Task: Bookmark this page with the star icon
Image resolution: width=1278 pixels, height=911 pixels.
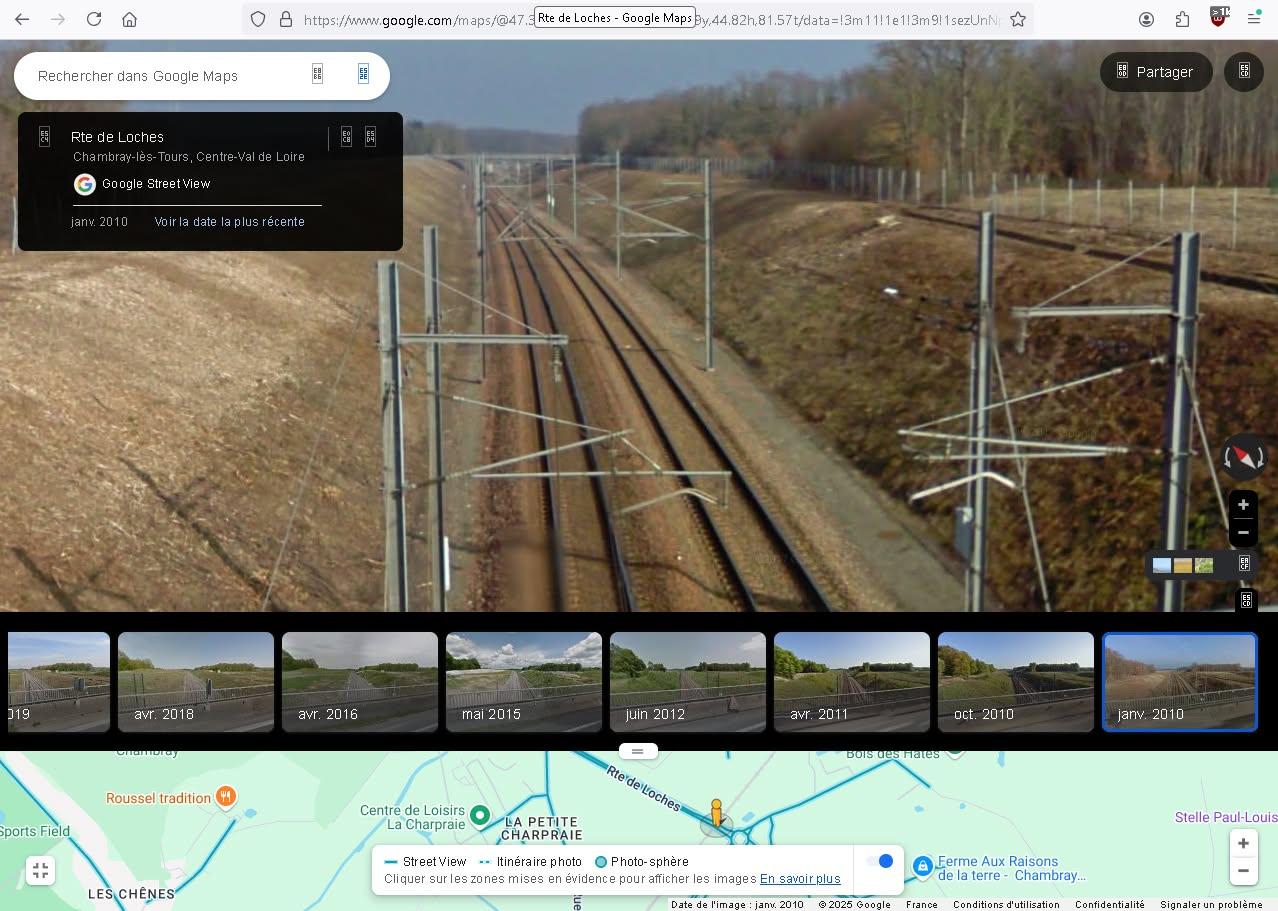Action: click(1018, 19)
